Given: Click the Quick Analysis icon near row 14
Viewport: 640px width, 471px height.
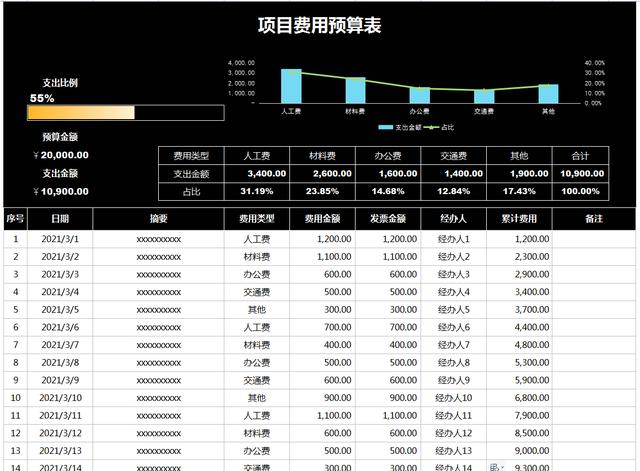Looking at the screenshot, I should point(493,465).
